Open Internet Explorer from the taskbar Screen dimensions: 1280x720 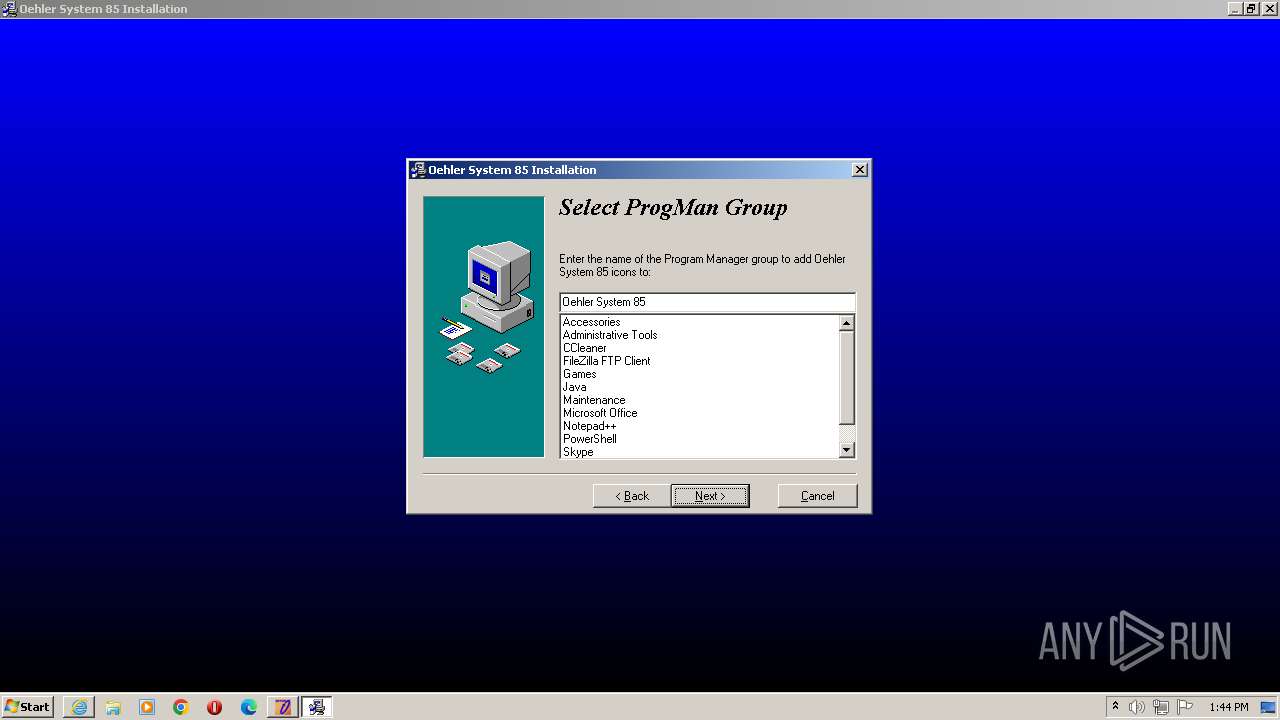pyautogui.click(x=79, y=707)
